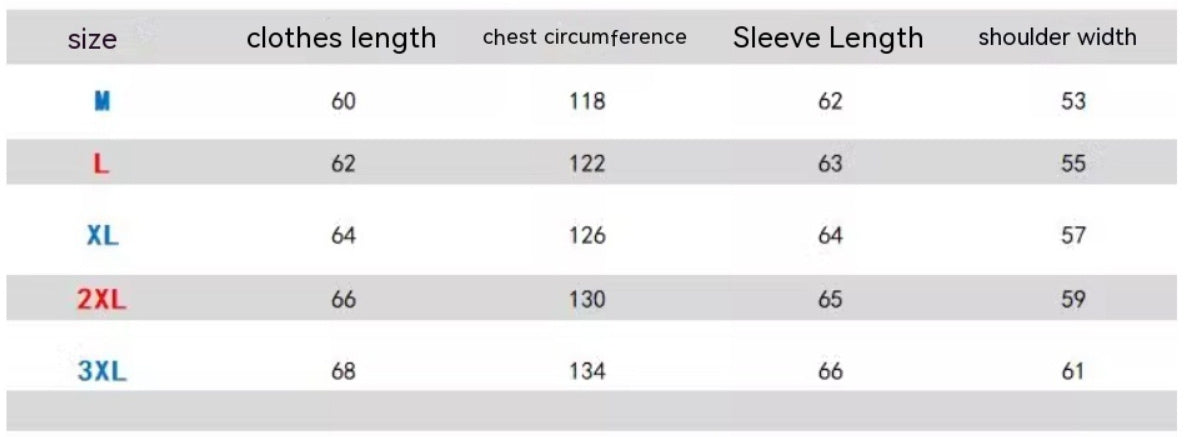Viewport: 1188px width, 437px height.
Task: Click the 'chest circumference' header
Action: tap(584, 37)
